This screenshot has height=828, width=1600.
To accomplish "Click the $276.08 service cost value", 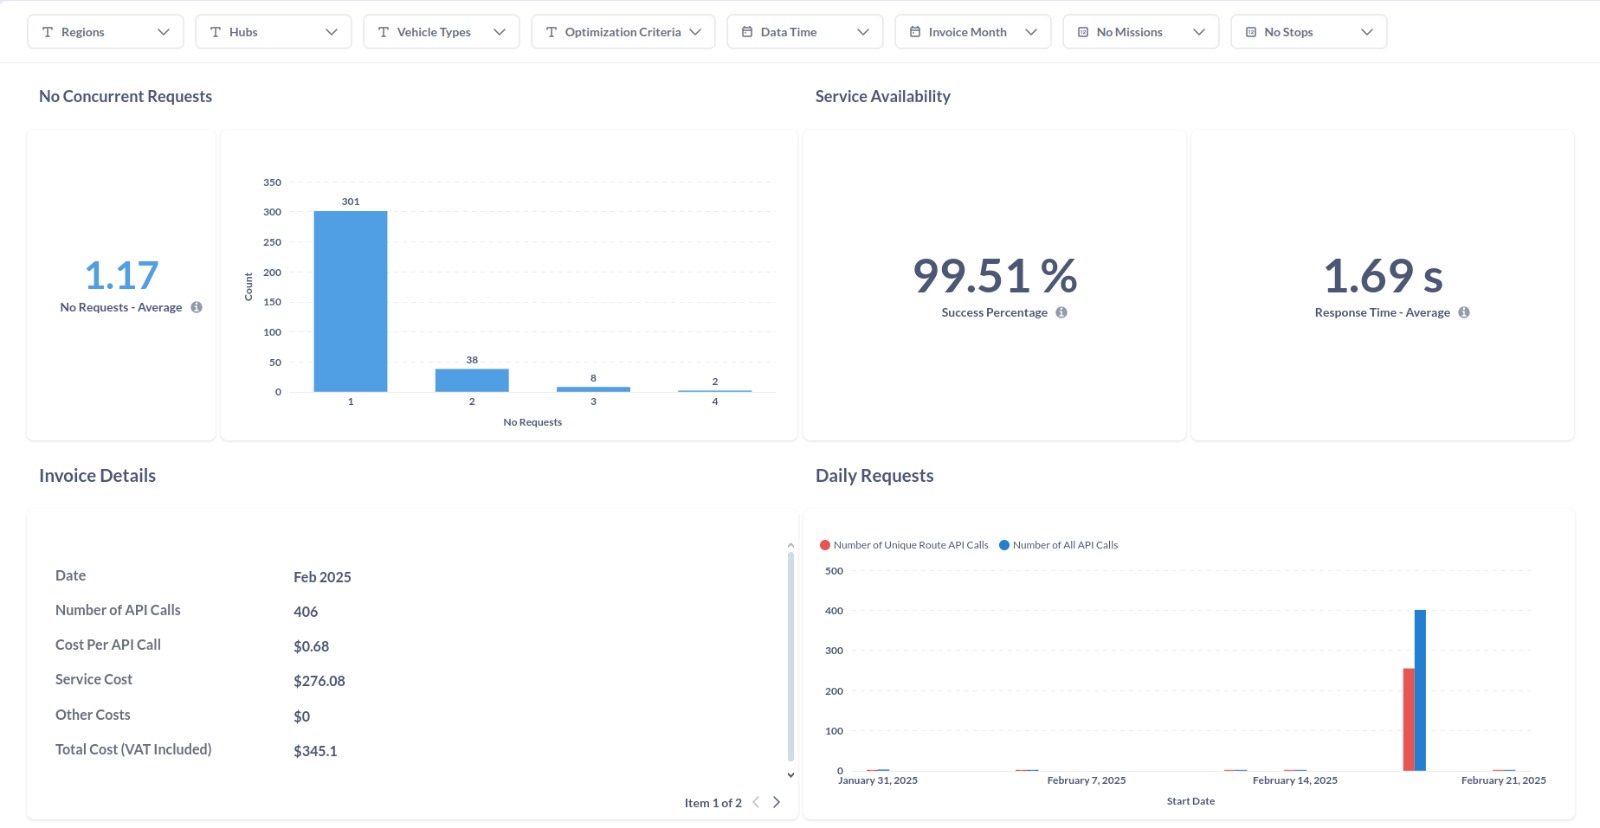I will pos(319,681).
